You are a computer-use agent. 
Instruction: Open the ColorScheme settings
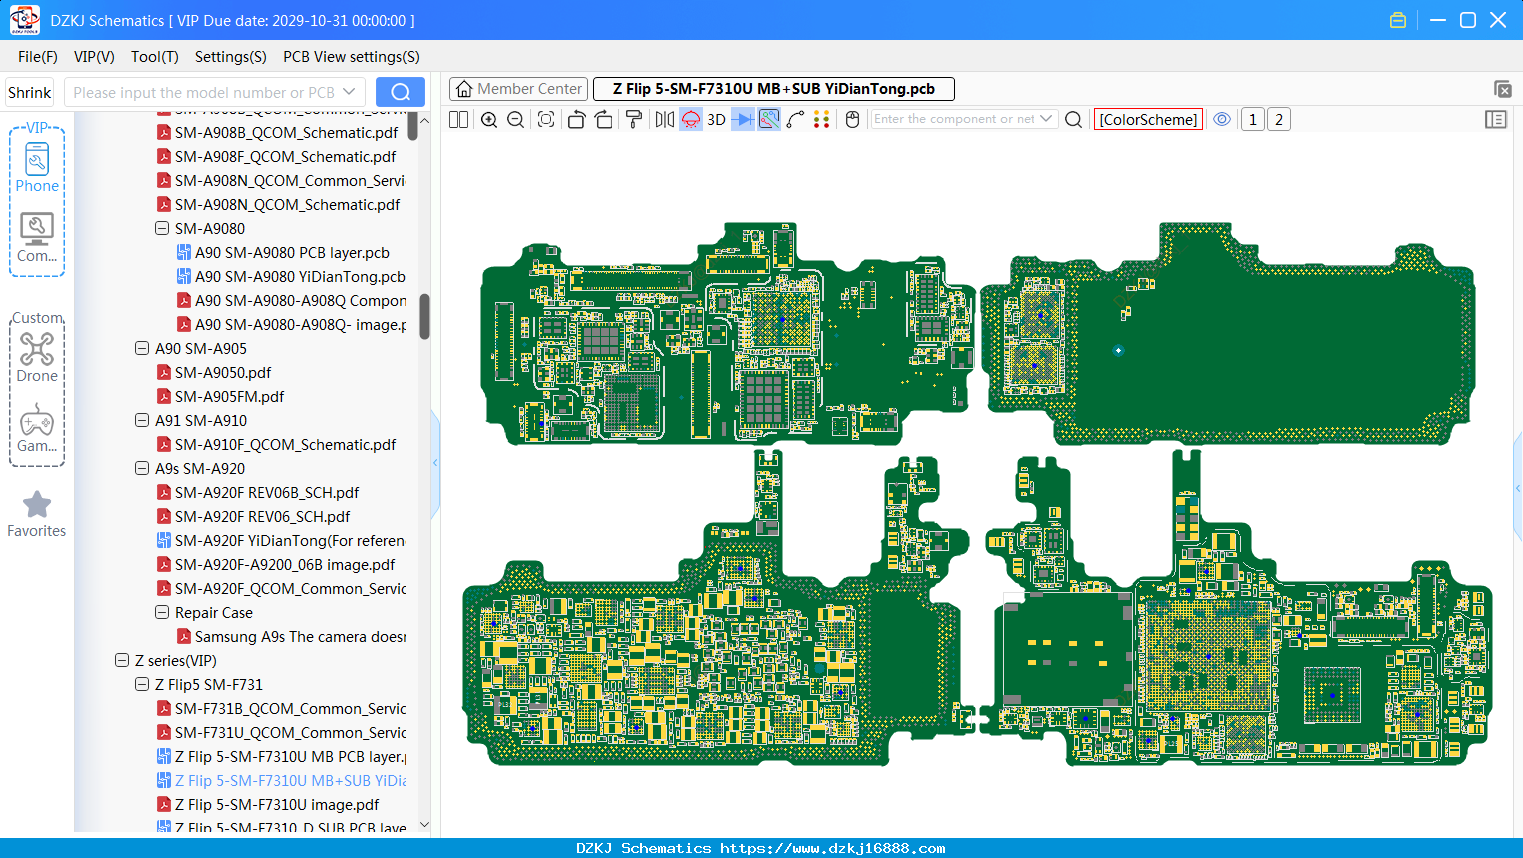1148,119
